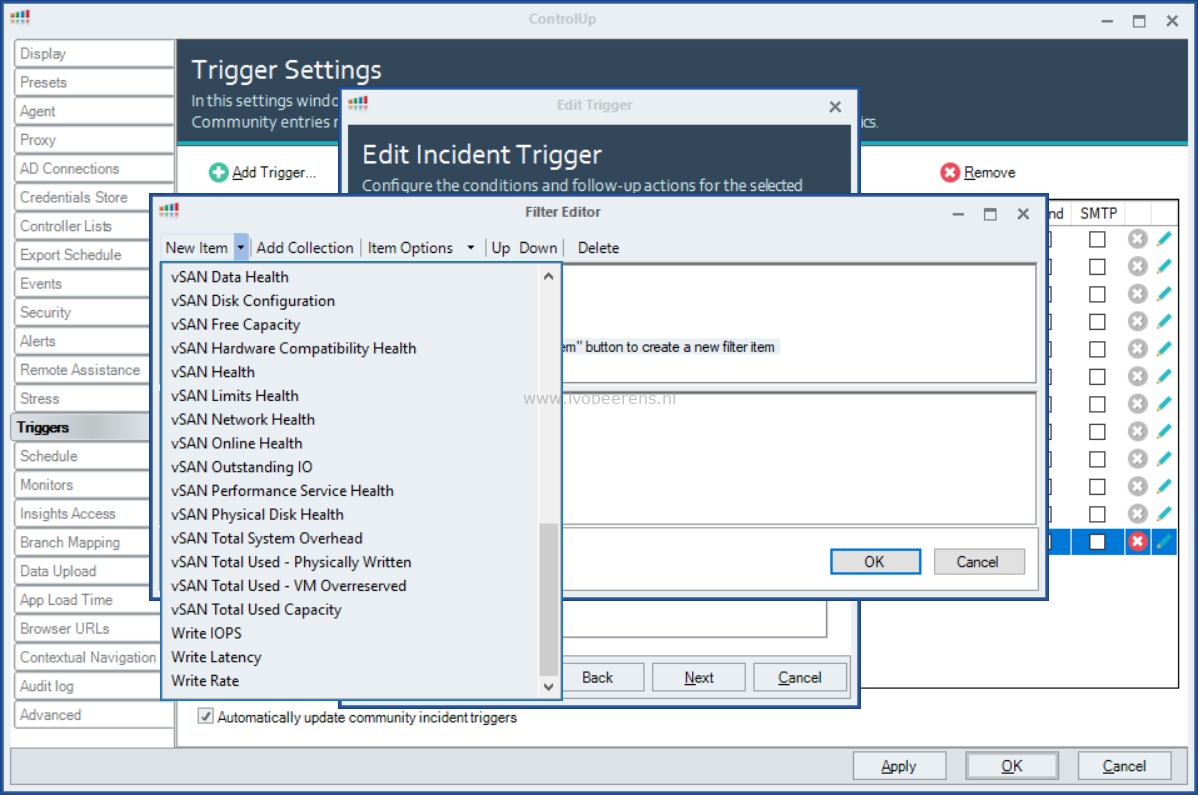
Task: Open the Triggers tab in sidebar
Action: [81, 427]
